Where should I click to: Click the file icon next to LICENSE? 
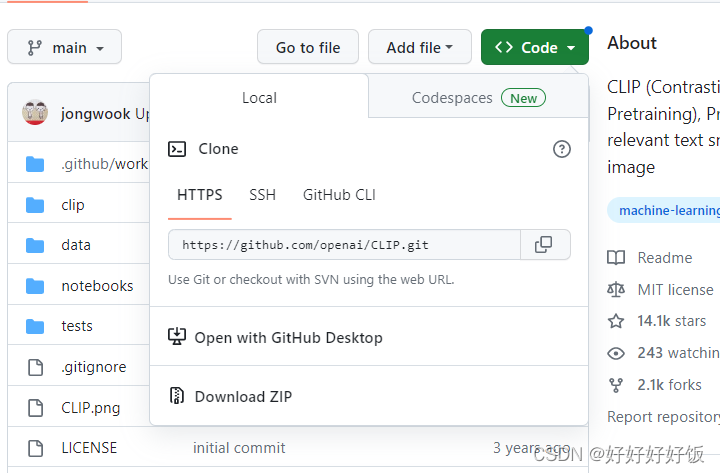35,448
